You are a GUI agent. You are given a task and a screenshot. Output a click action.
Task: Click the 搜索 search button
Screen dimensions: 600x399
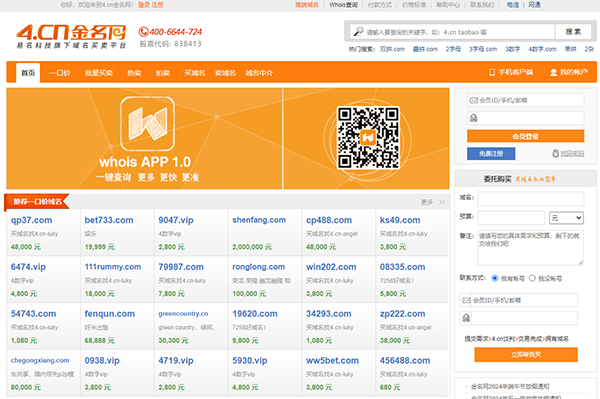coord(574,32)
